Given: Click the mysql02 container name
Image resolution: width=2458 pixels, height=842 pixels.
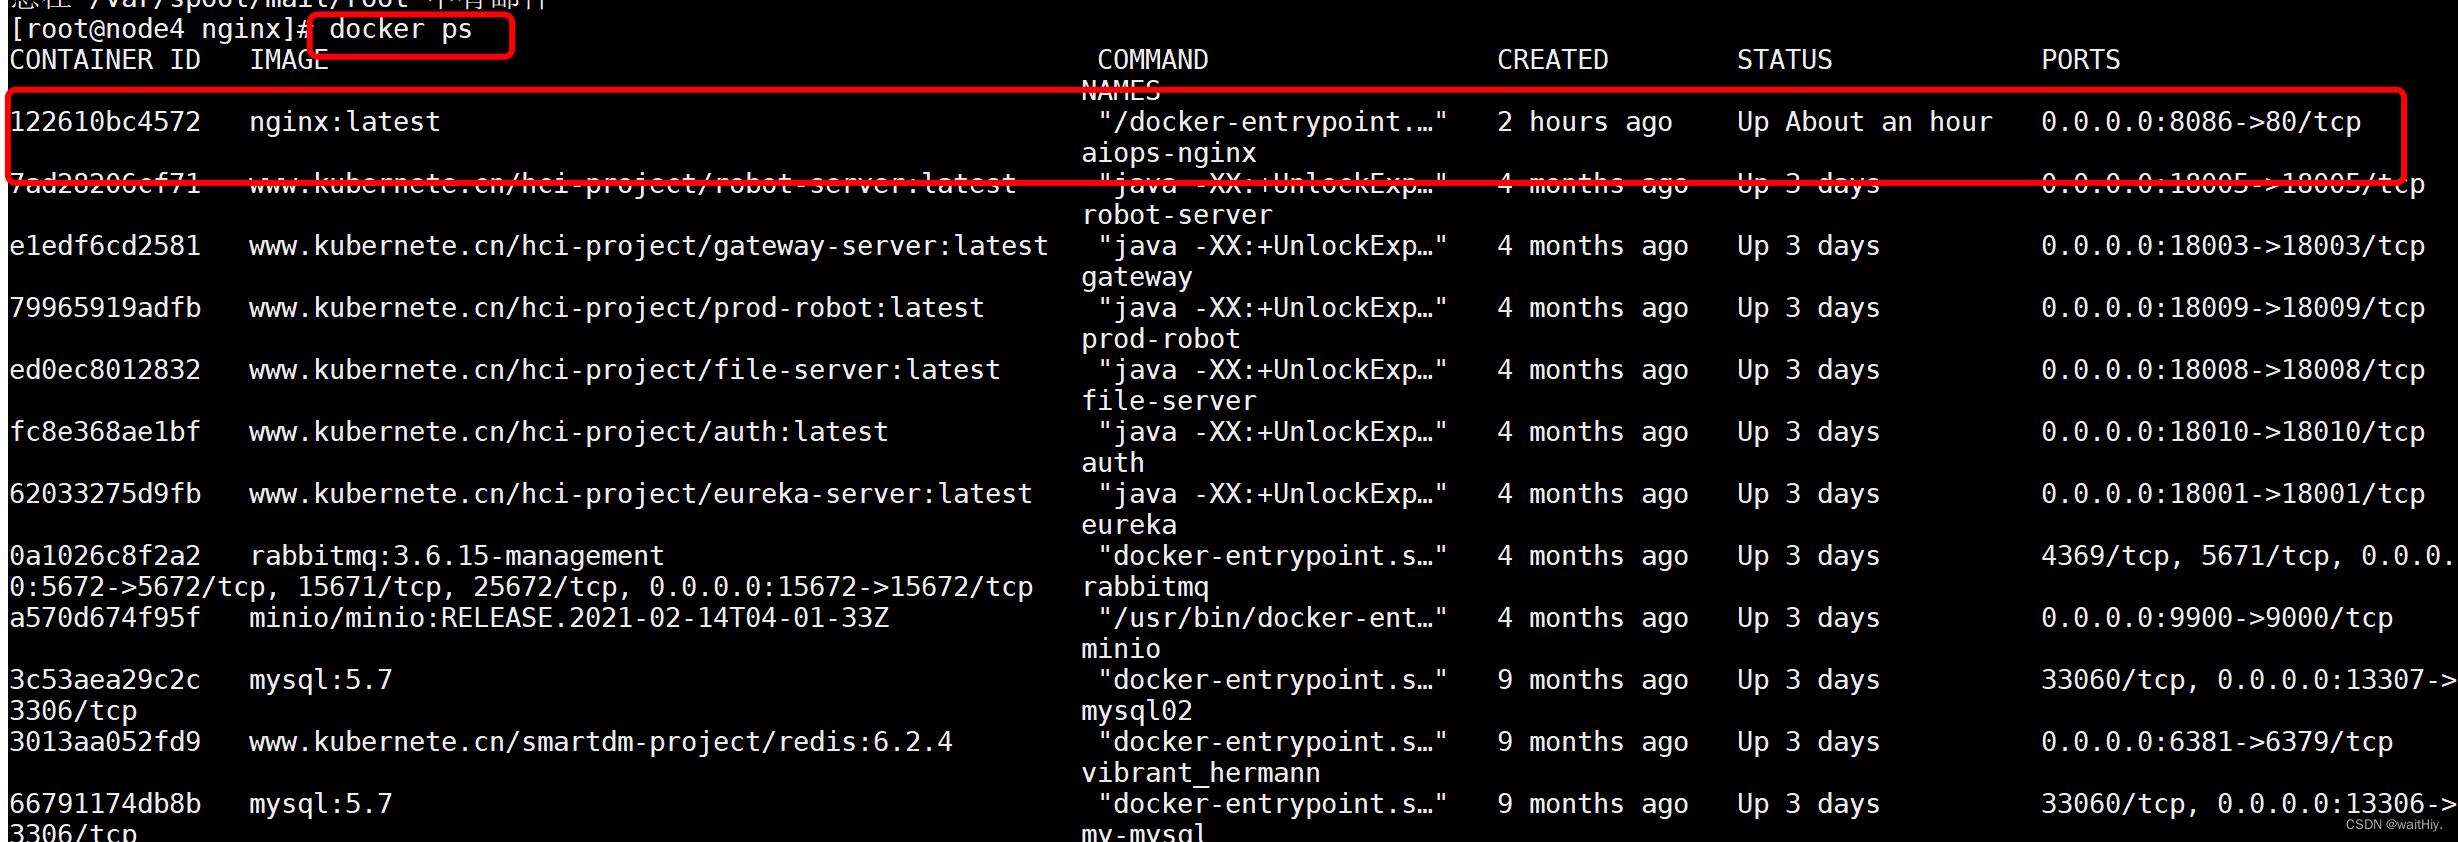Looking at the screenshot, I should 1137,711.
